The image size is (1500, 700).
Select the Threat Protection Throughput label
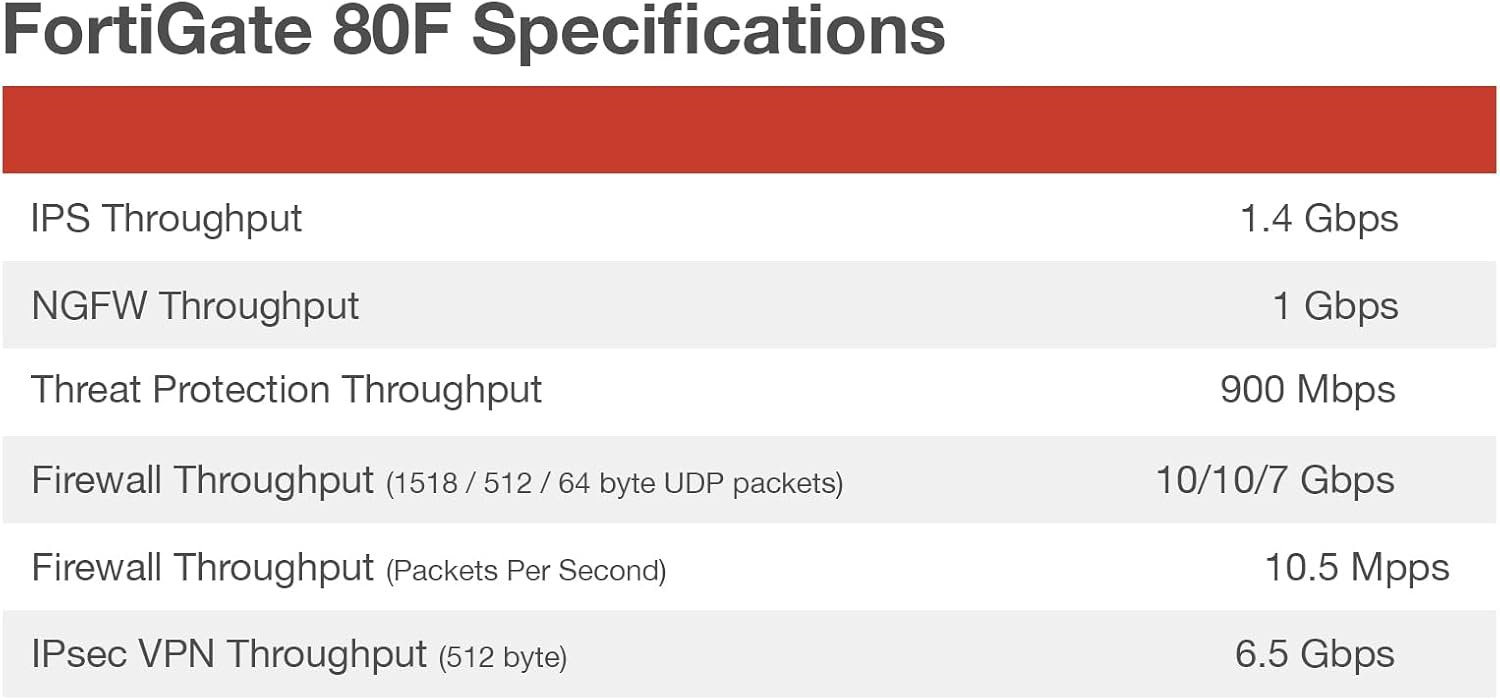coord(286,390)
